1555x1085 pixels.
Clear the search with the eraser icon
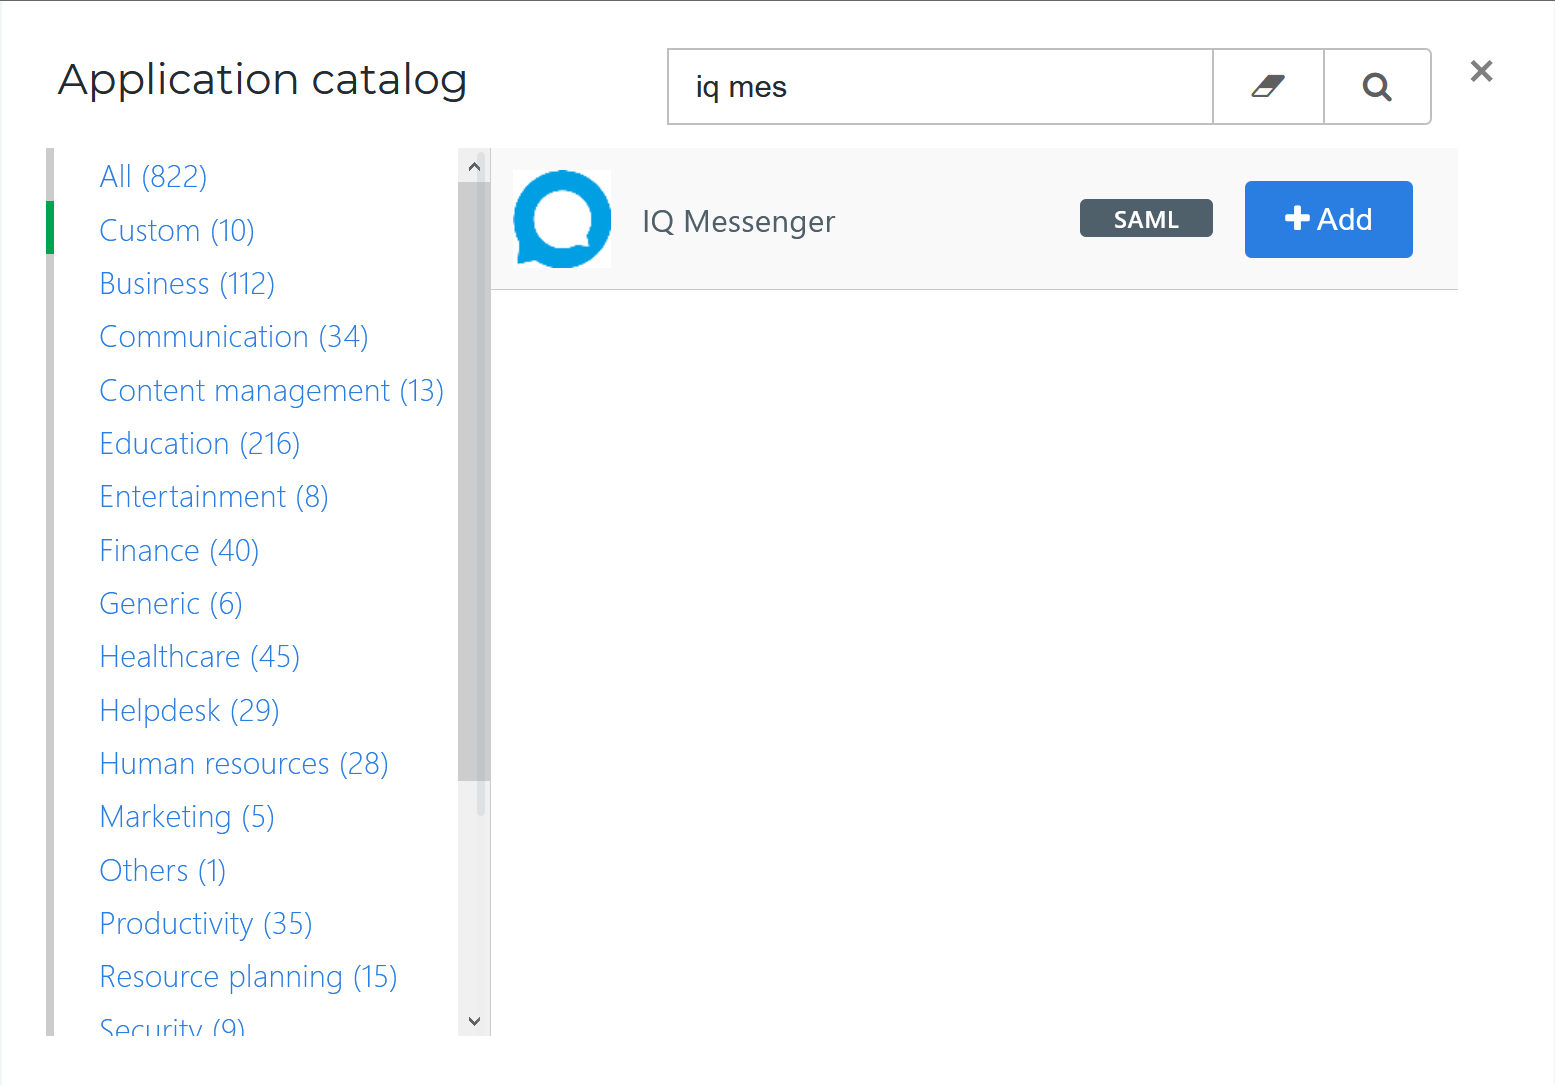coord(1268,87)
